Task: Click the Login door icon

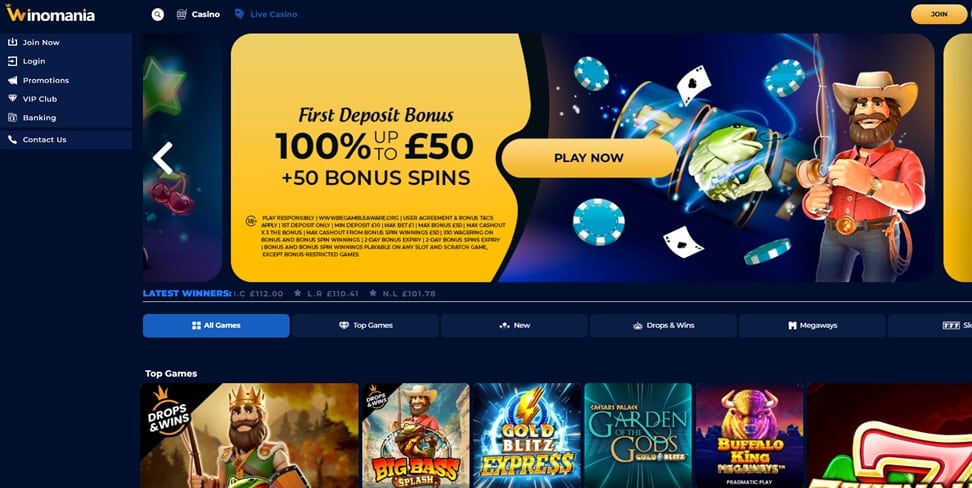Action: (12, 61)
